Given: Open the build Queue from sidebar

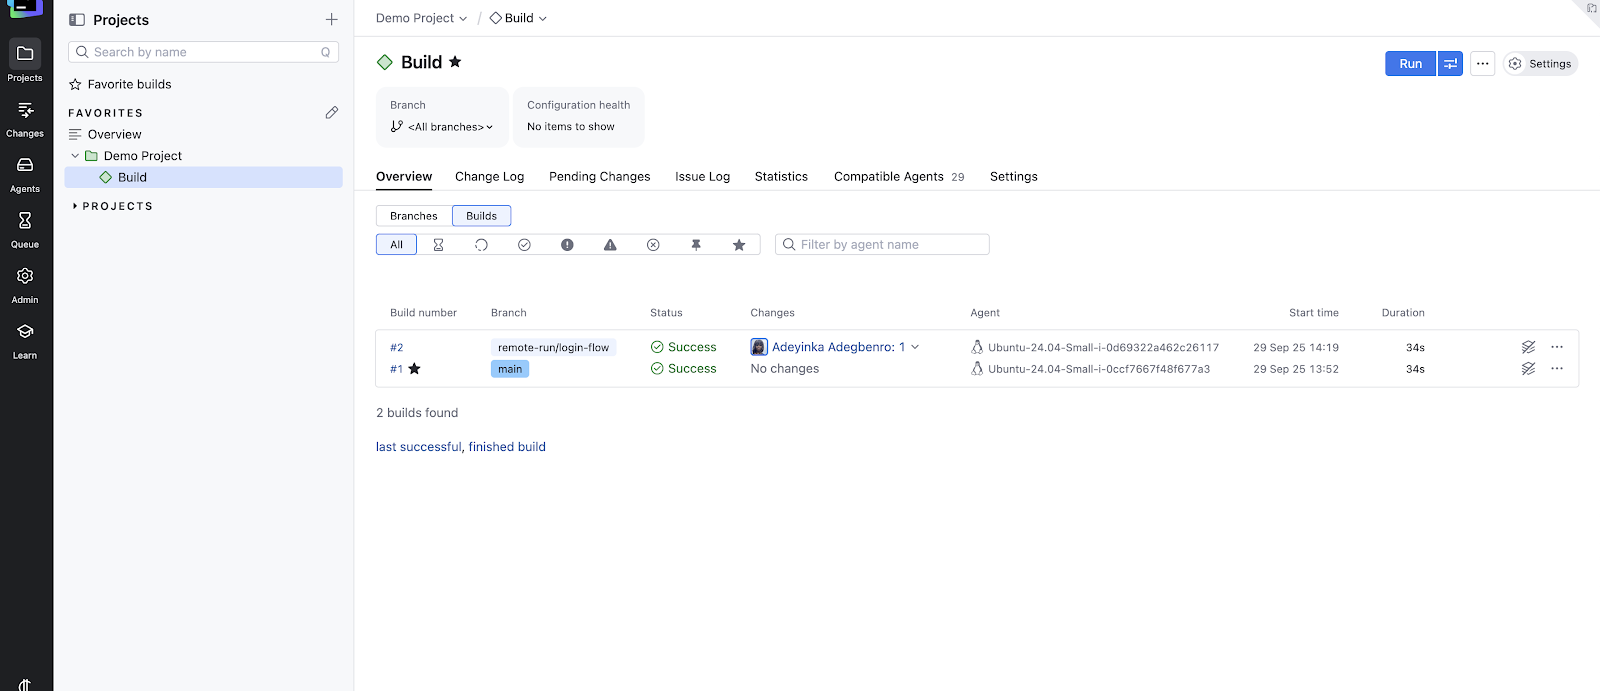Looking at the screenshot, I should 25,228.
